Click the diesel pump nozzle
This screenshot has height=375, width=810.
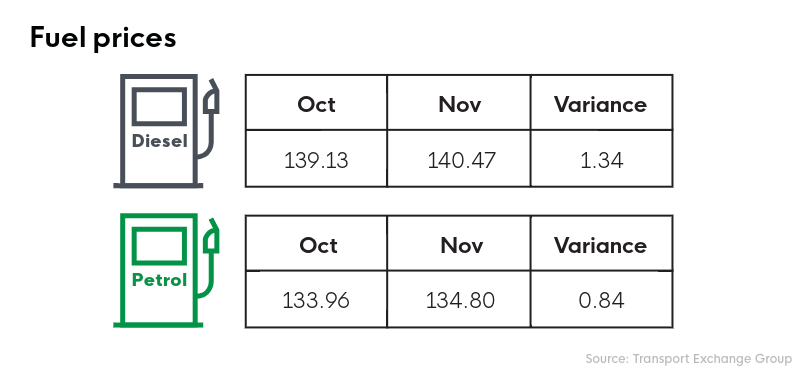pos(211,97)
